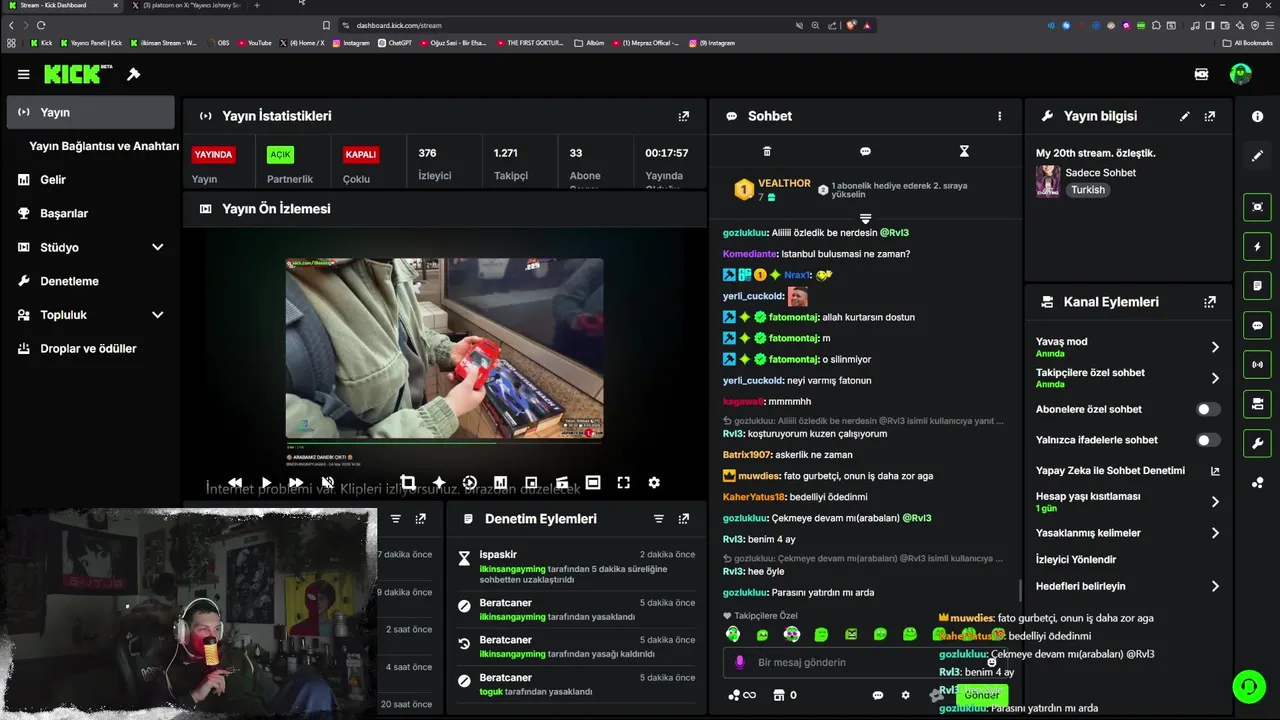Expand the Stüdyo sidebar section
Viewport: 1280px width, 720px height.
(x=157, y=247)
